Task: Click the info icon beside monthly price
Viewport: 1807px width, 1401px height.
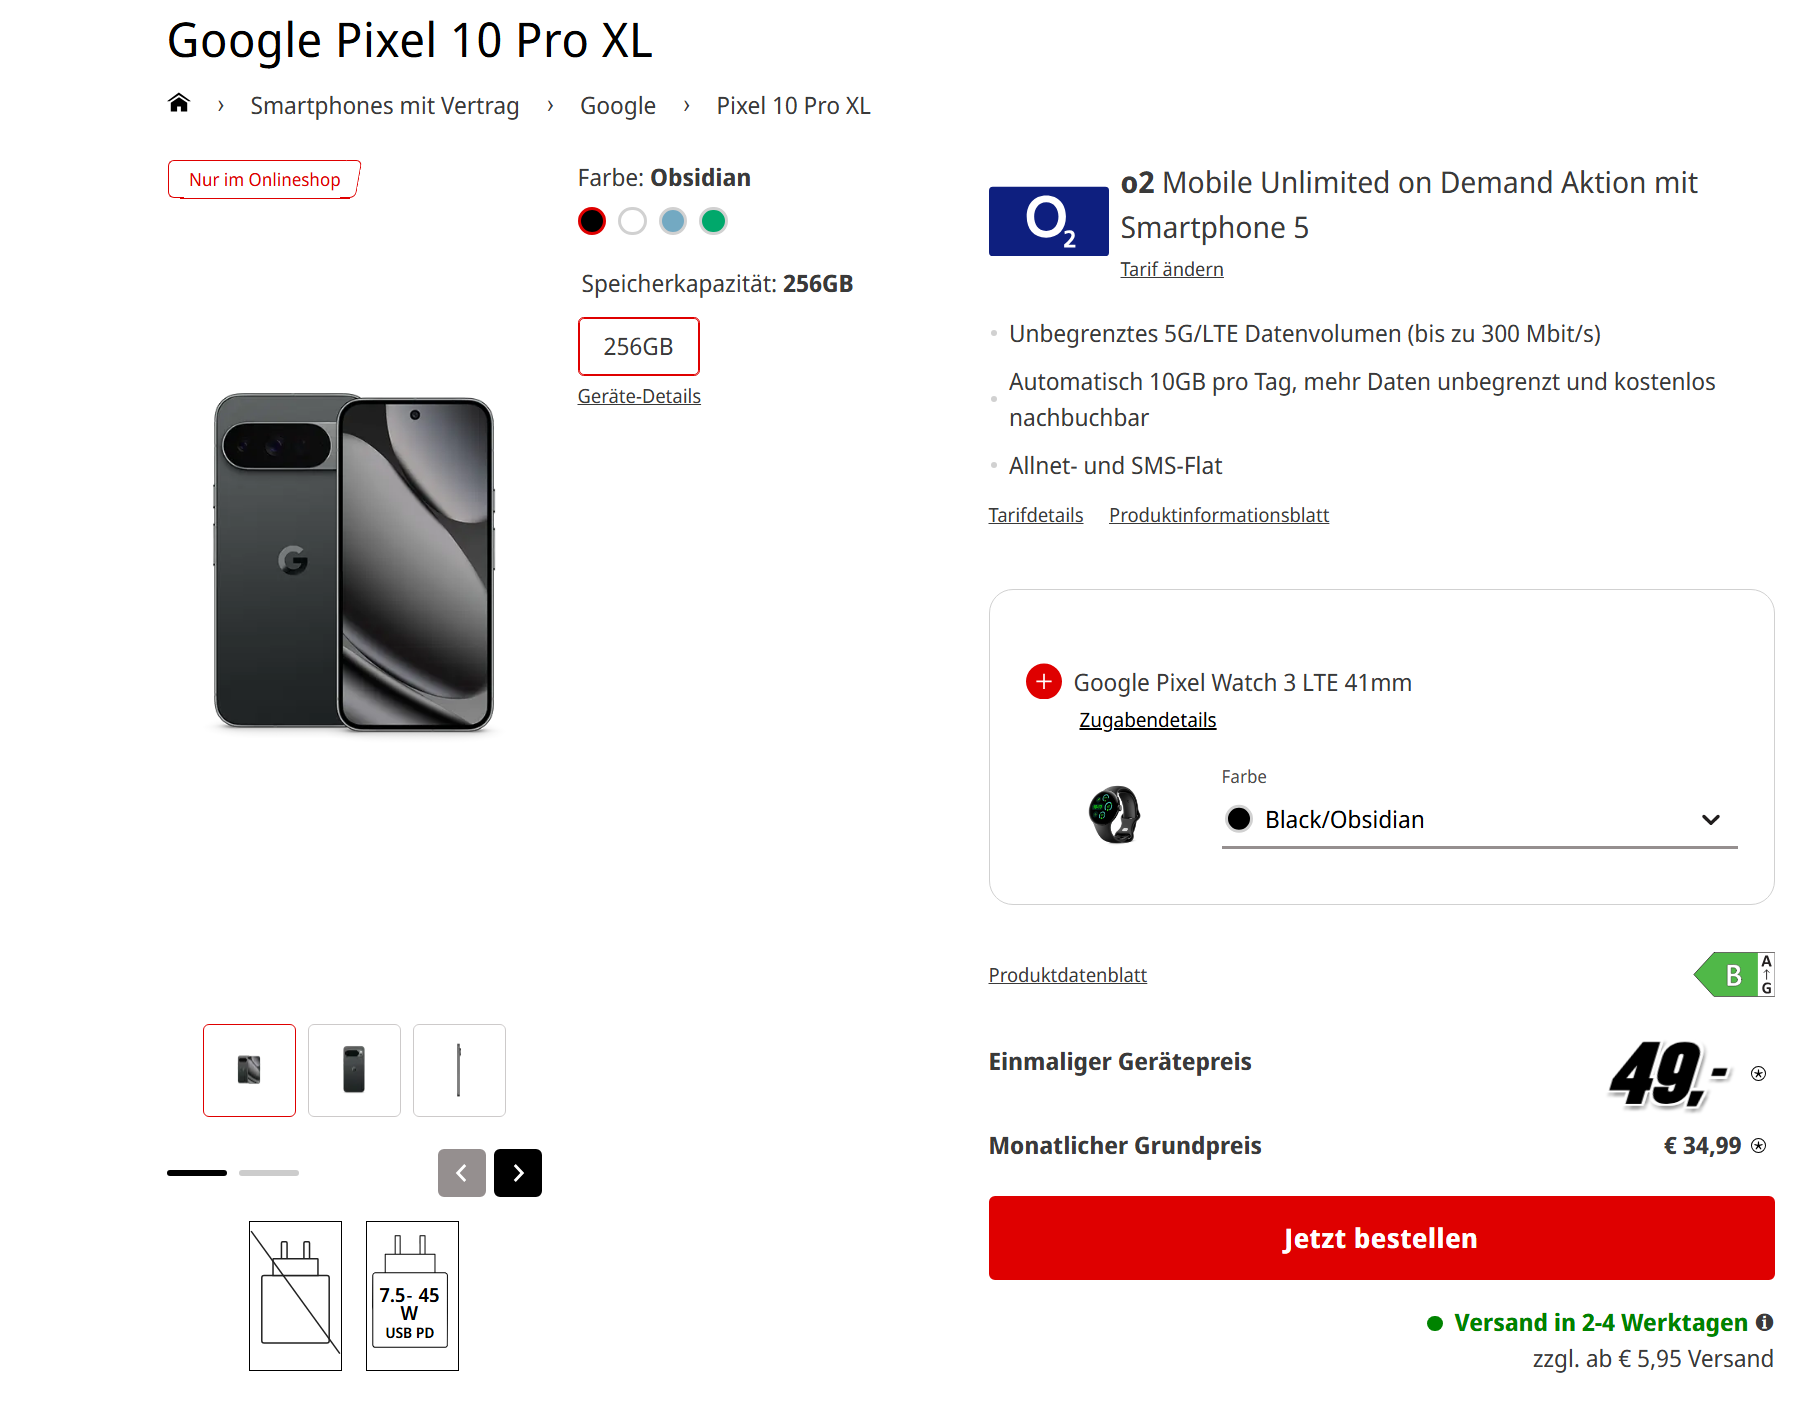Action: 1759,1146
